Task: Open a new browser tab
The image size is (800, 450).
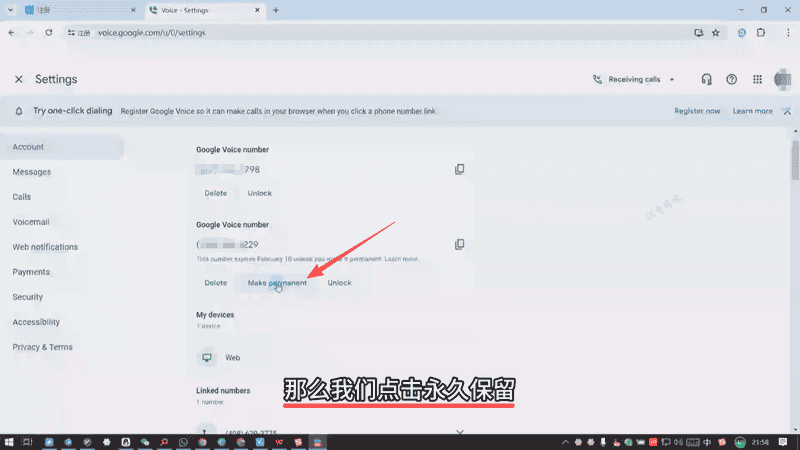Action: 276,10
